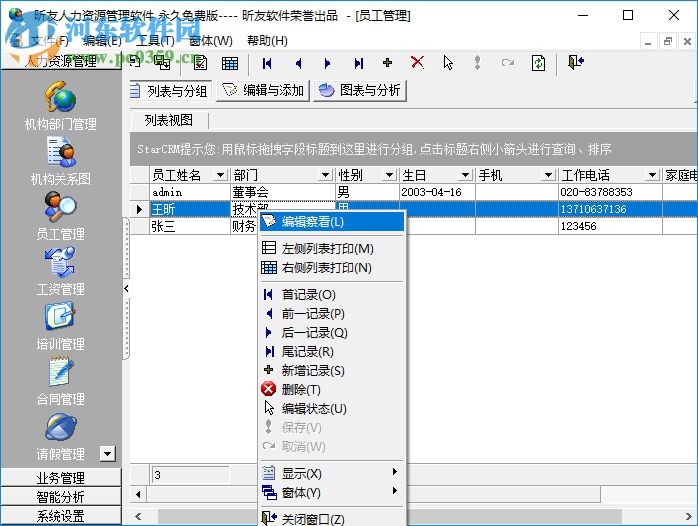
Task: Open 培训管理 sidebar module
Action: [x=61, y=326]
